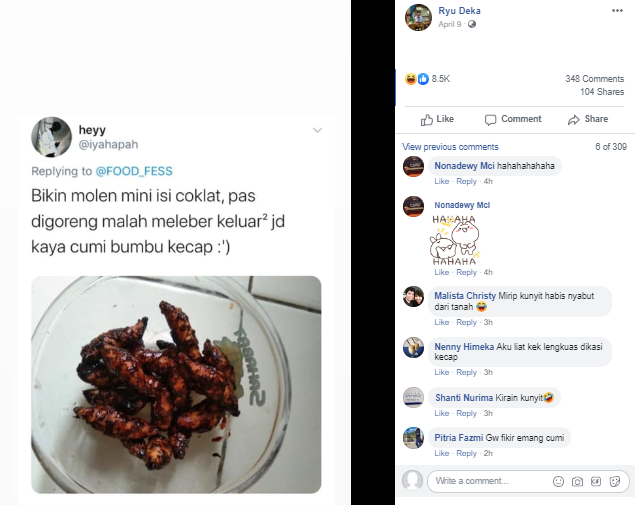Reply to Nenny Himeka's comment
This screenshot has height=505, width=635.
click(466, 373)
